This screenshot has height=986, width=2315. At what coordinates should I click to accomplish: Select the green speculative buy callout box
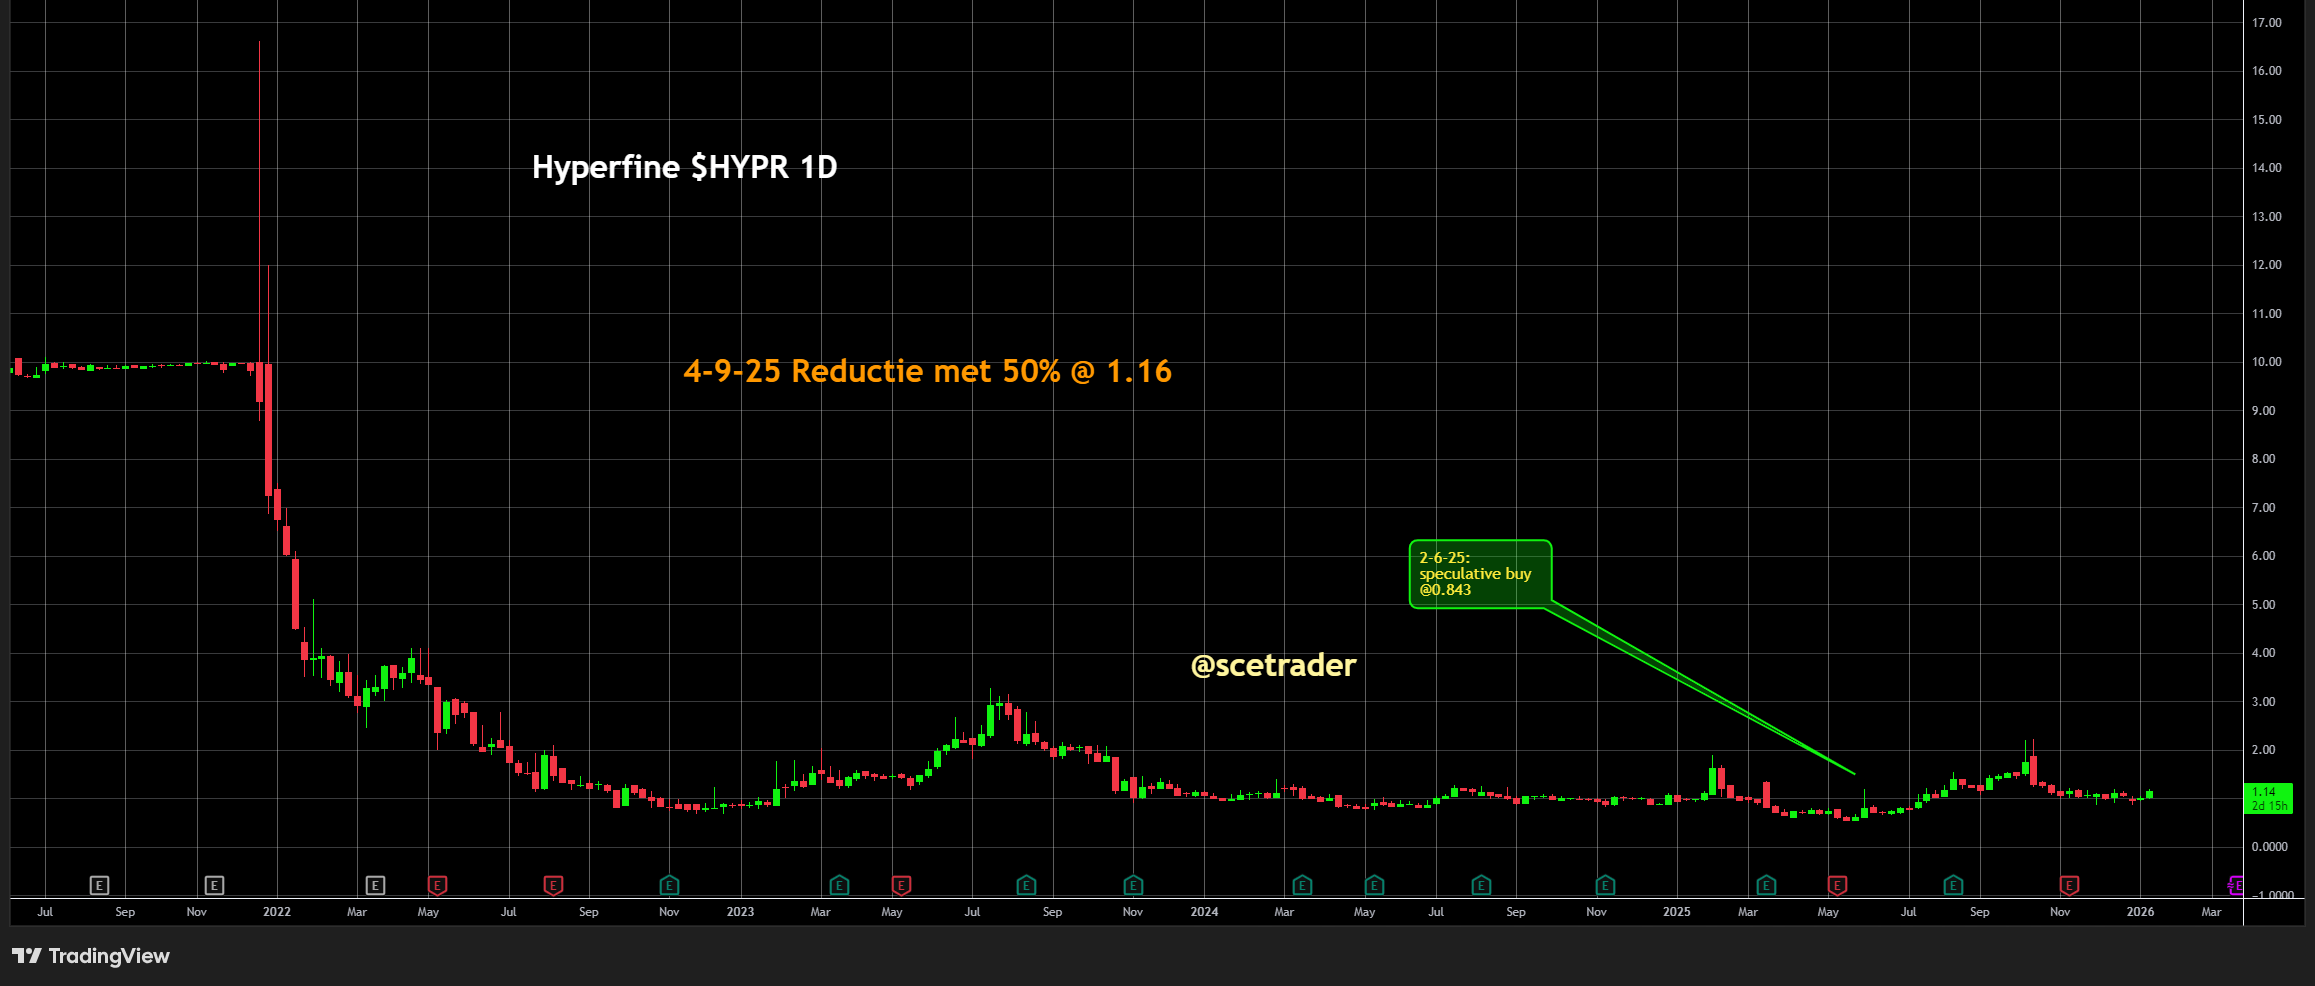coord(1480,574)
